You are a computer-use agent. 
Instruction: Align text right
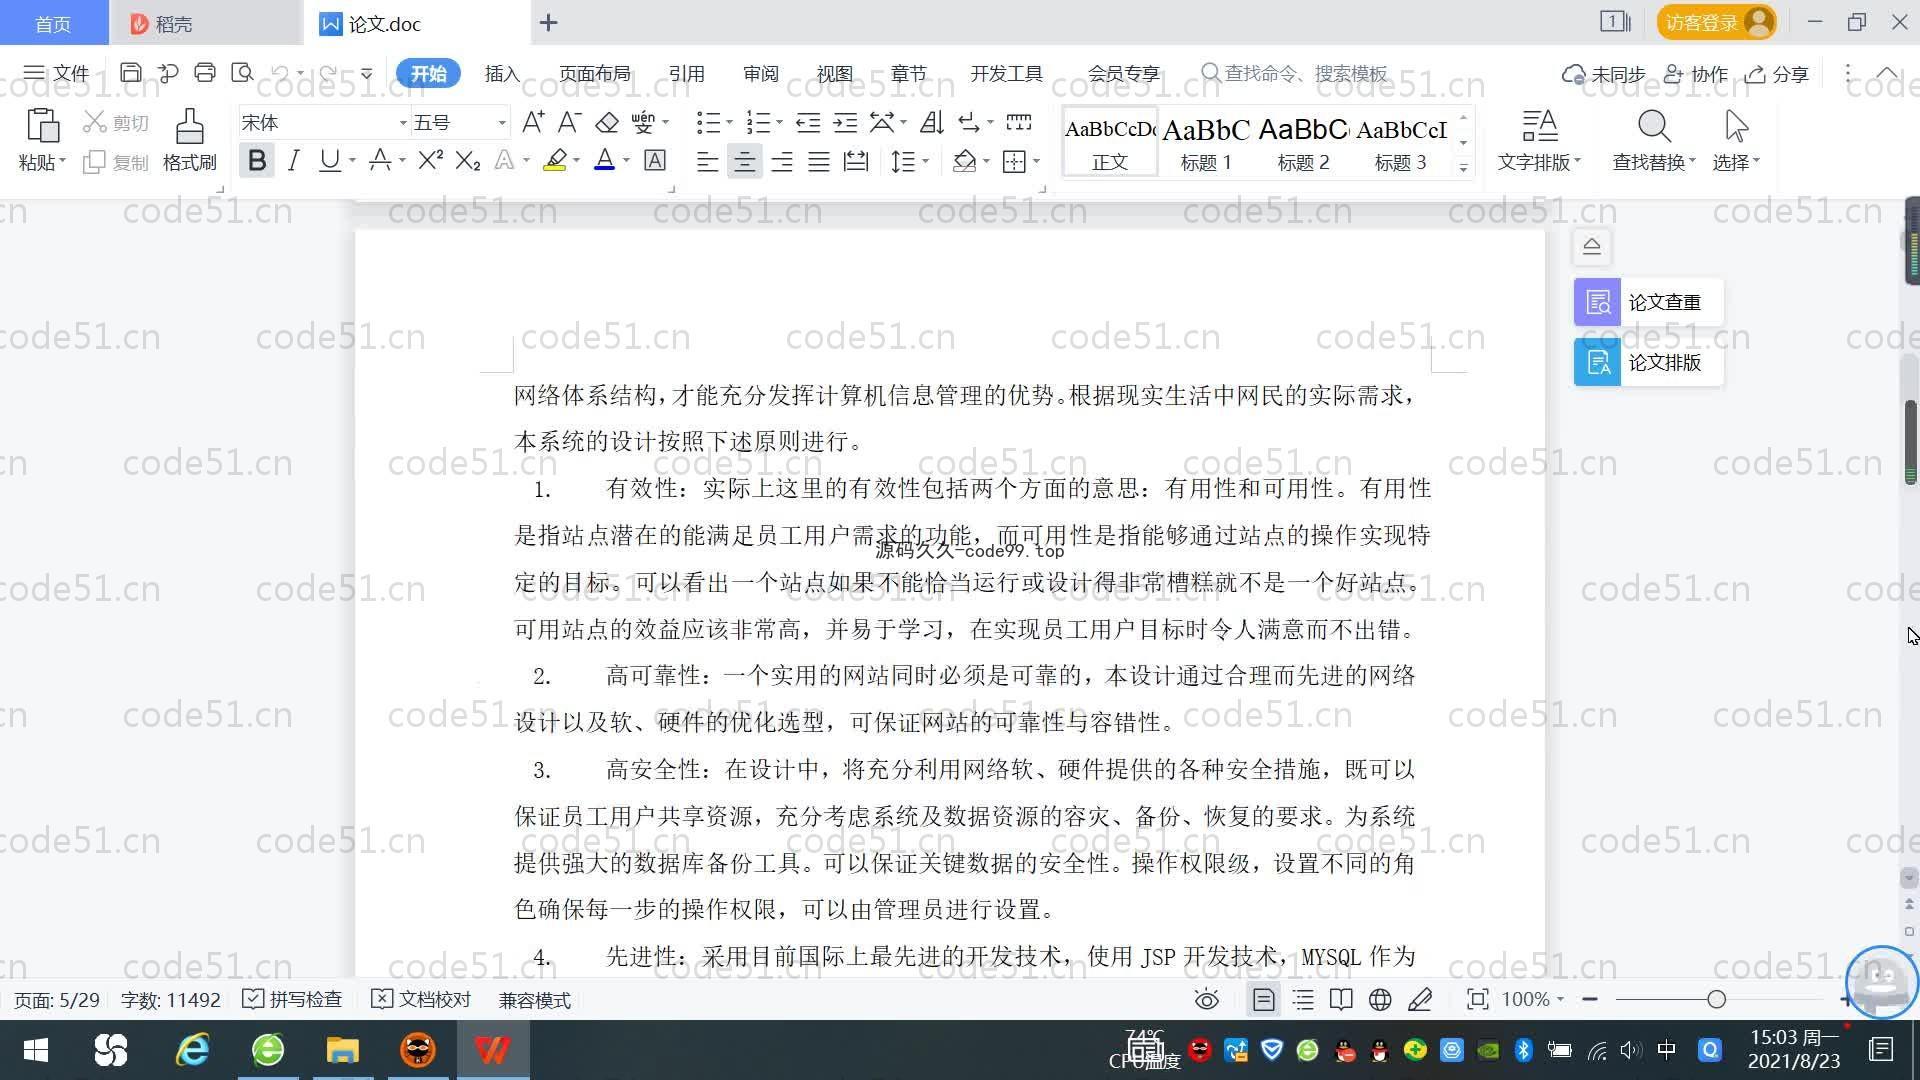pos(782,161)
